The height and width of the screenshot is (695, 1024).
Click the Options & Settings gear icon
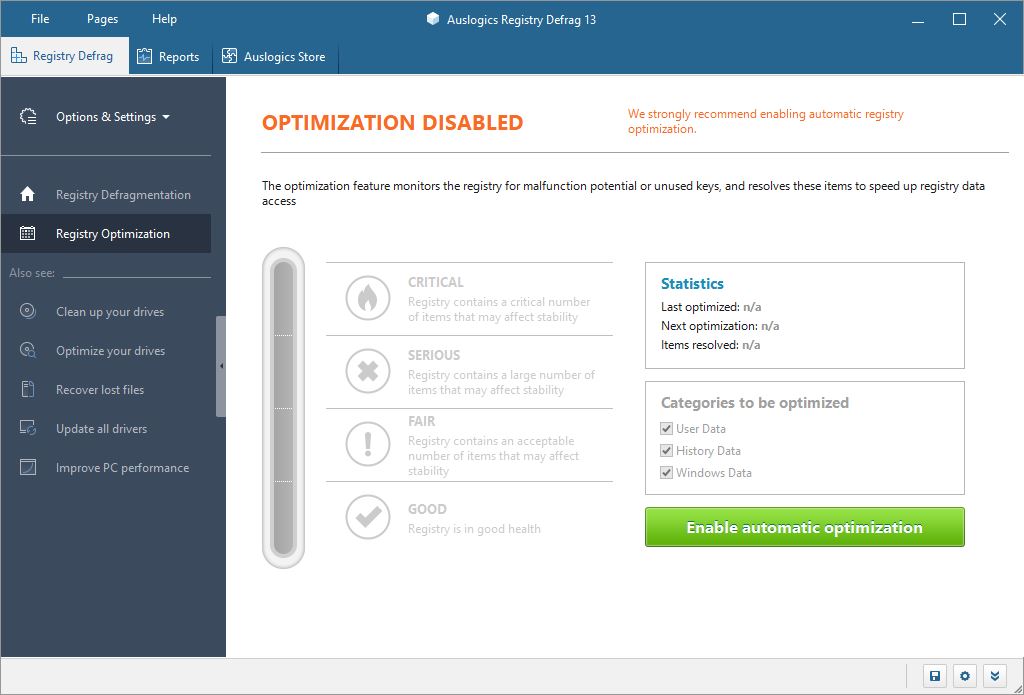[x=28, y=117]
